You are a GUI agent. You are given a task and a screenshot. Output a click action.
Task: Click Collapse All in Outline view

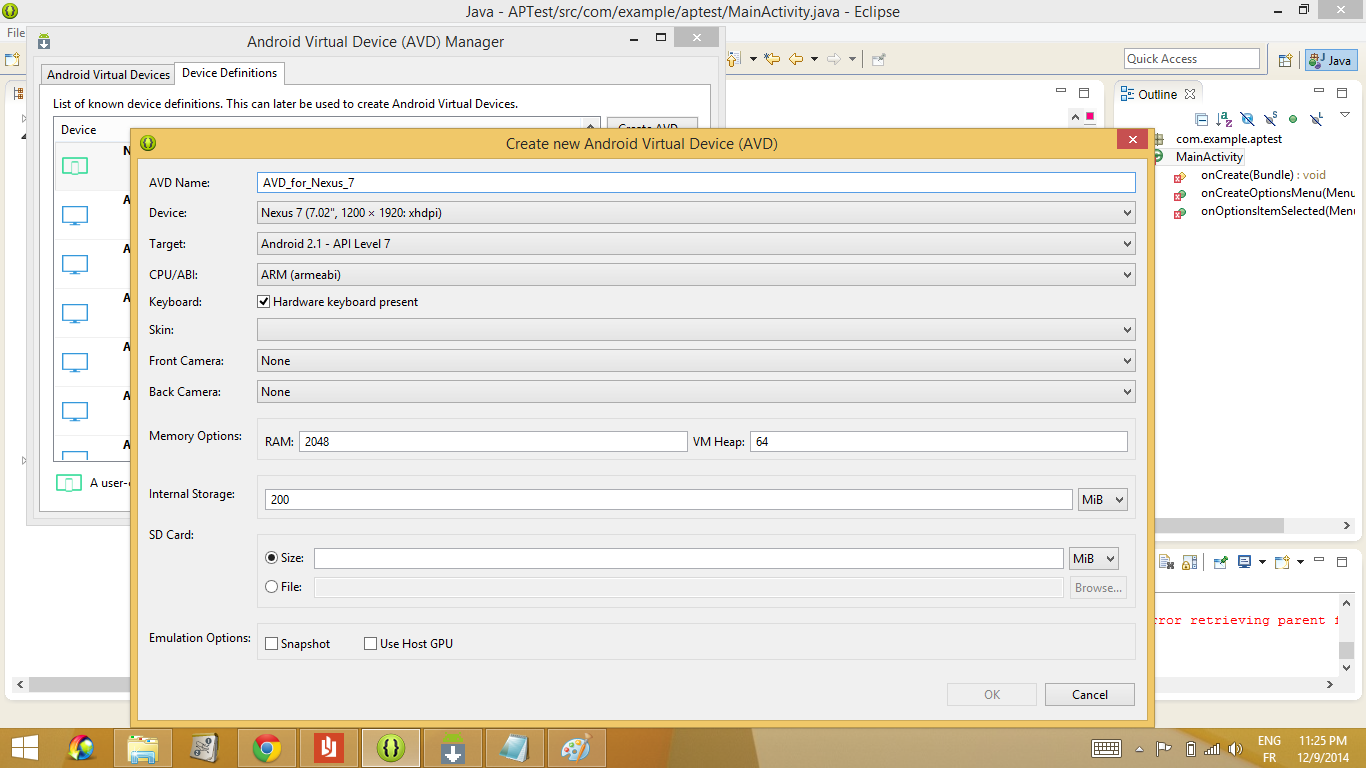tap(1201, 119)
